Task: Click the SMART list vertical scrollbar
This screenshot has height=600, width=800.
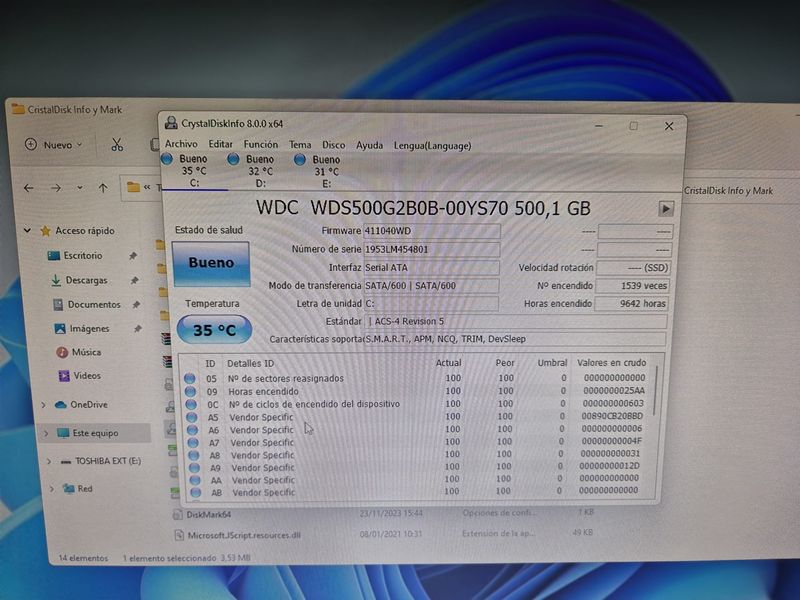Action: (655, 390)
